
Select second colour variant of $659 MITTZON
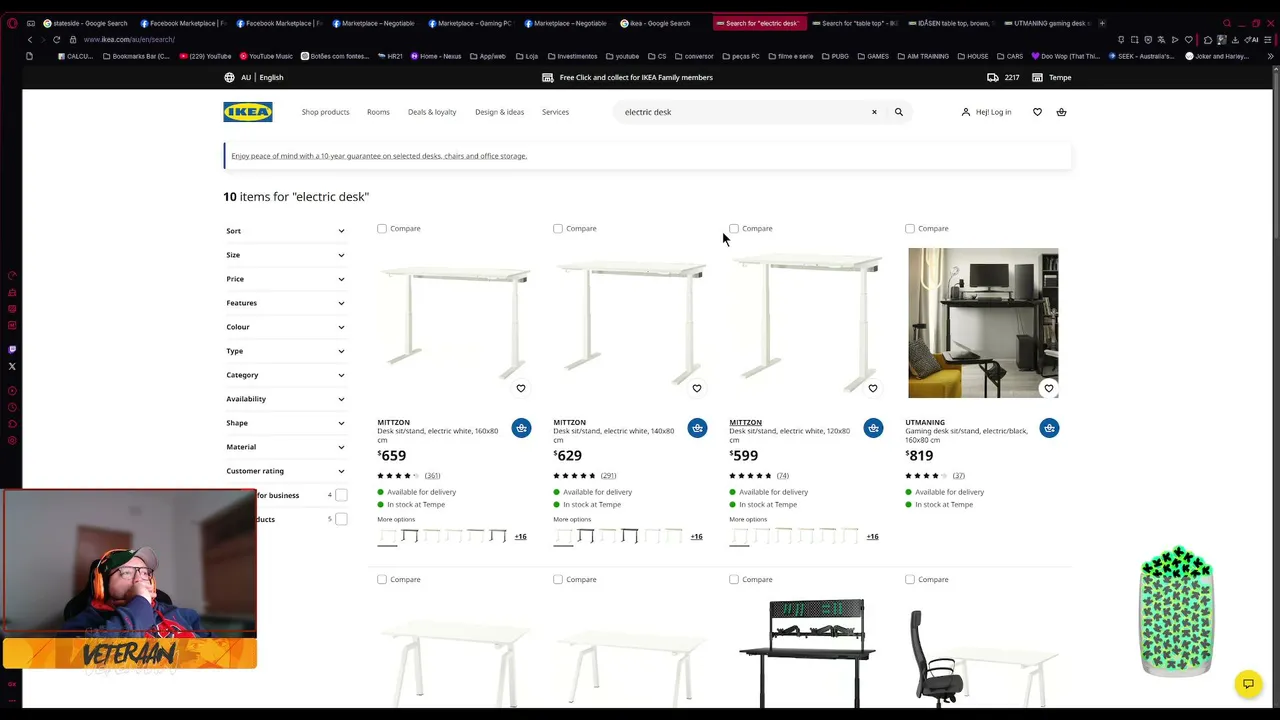pyautogui.click(x=409, y=537)
